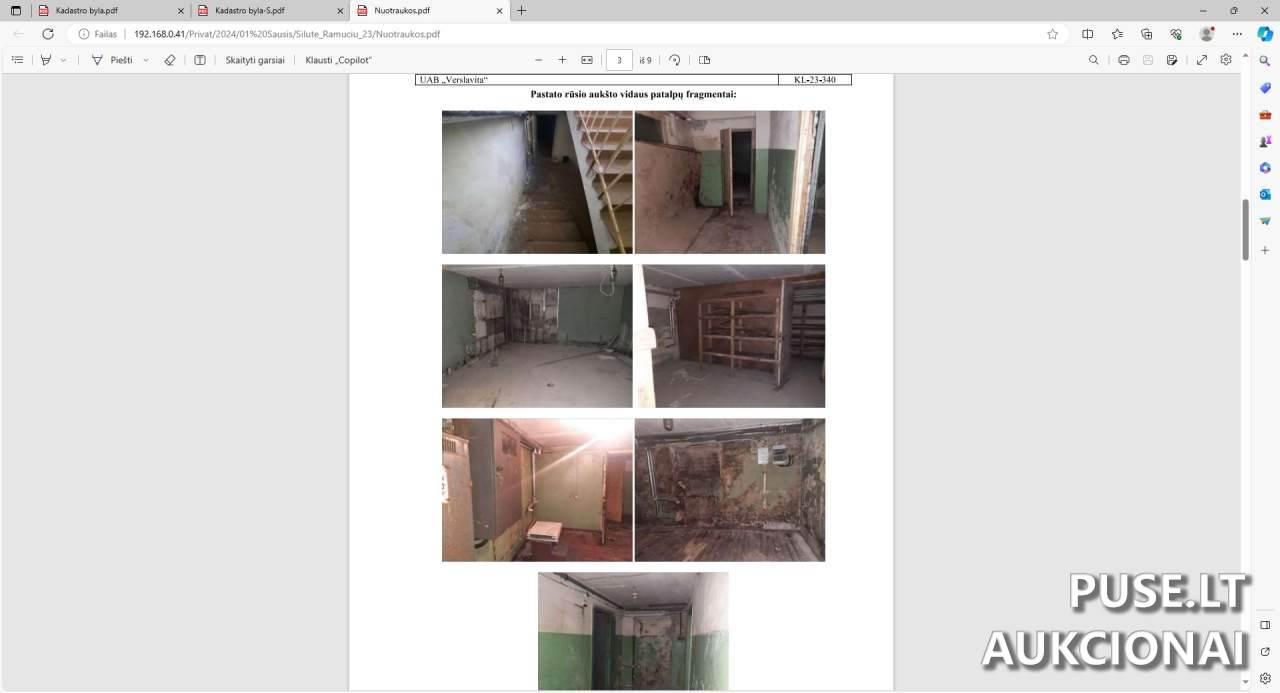Enter full screen PDF view
1280x693 pixels.
pos(1202,60)
